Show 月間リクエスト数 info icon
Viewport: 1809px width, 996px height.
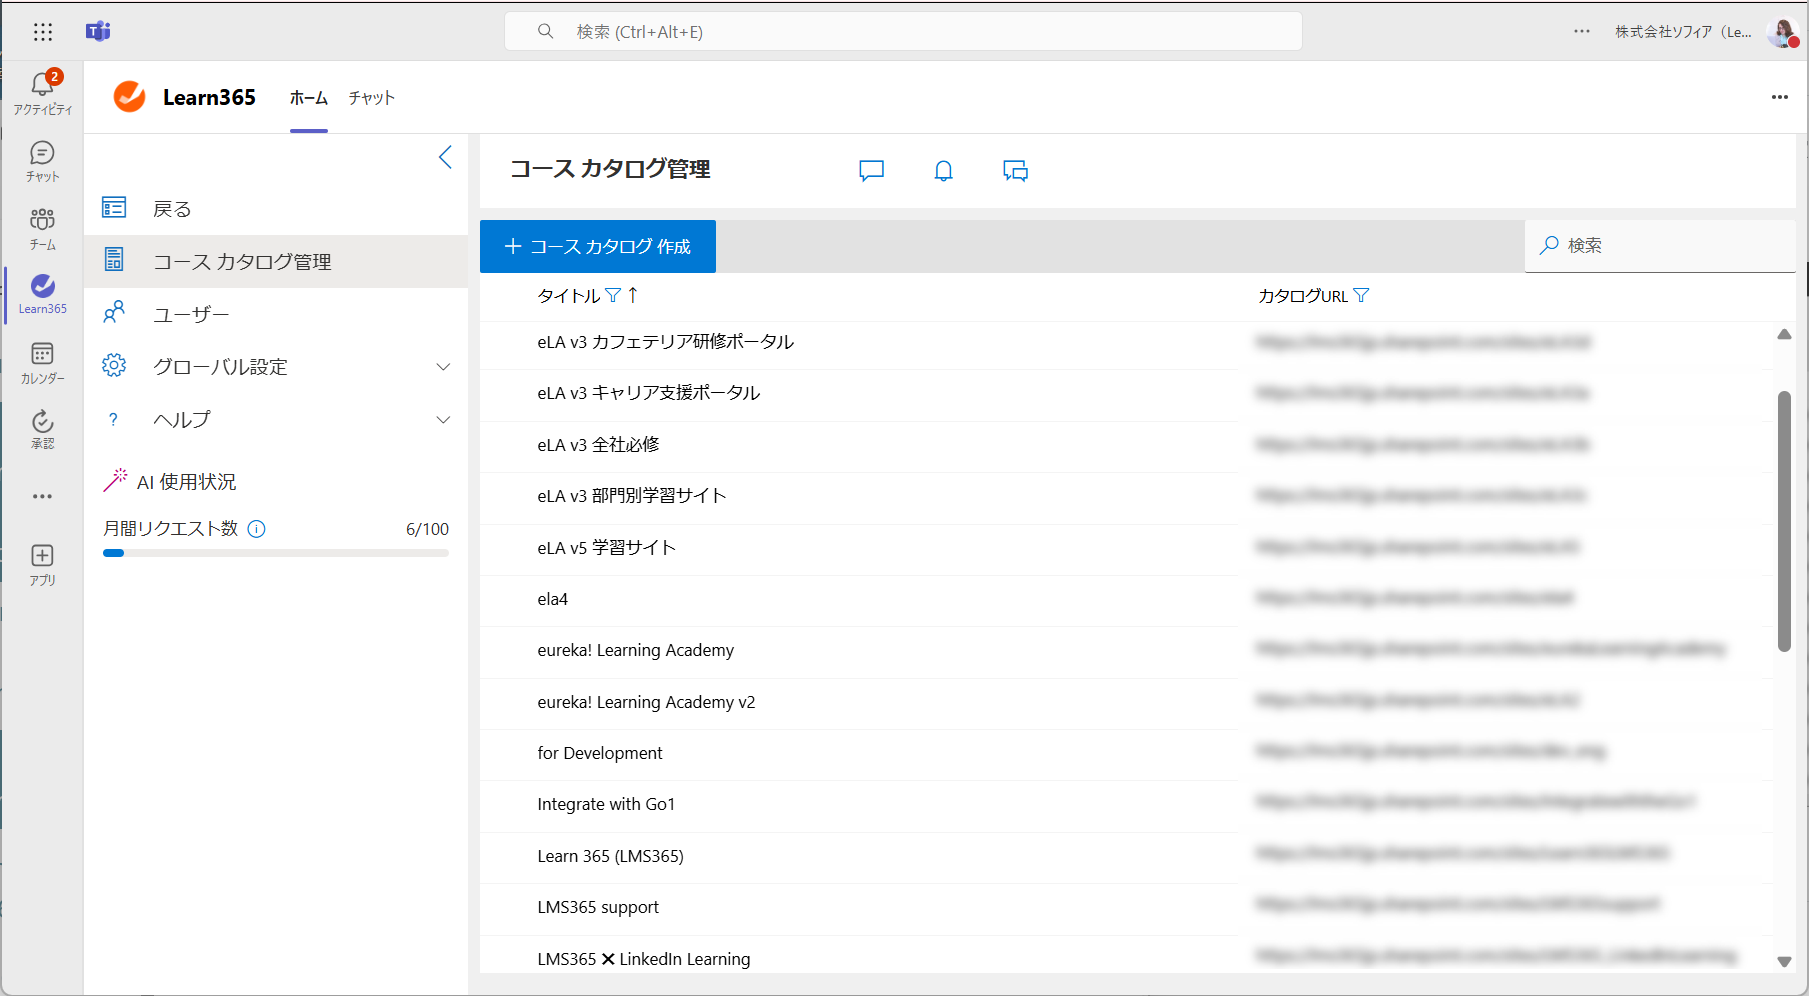point(256,529)
